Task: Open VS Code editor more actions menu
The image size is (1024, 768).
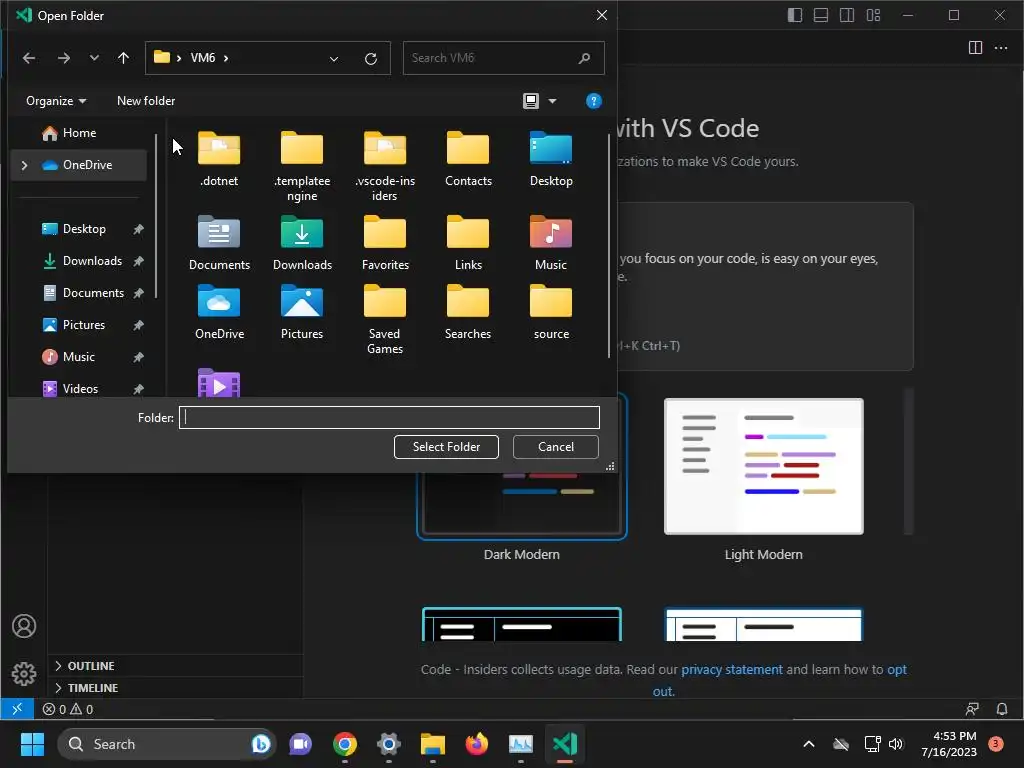Action: 1000,48
